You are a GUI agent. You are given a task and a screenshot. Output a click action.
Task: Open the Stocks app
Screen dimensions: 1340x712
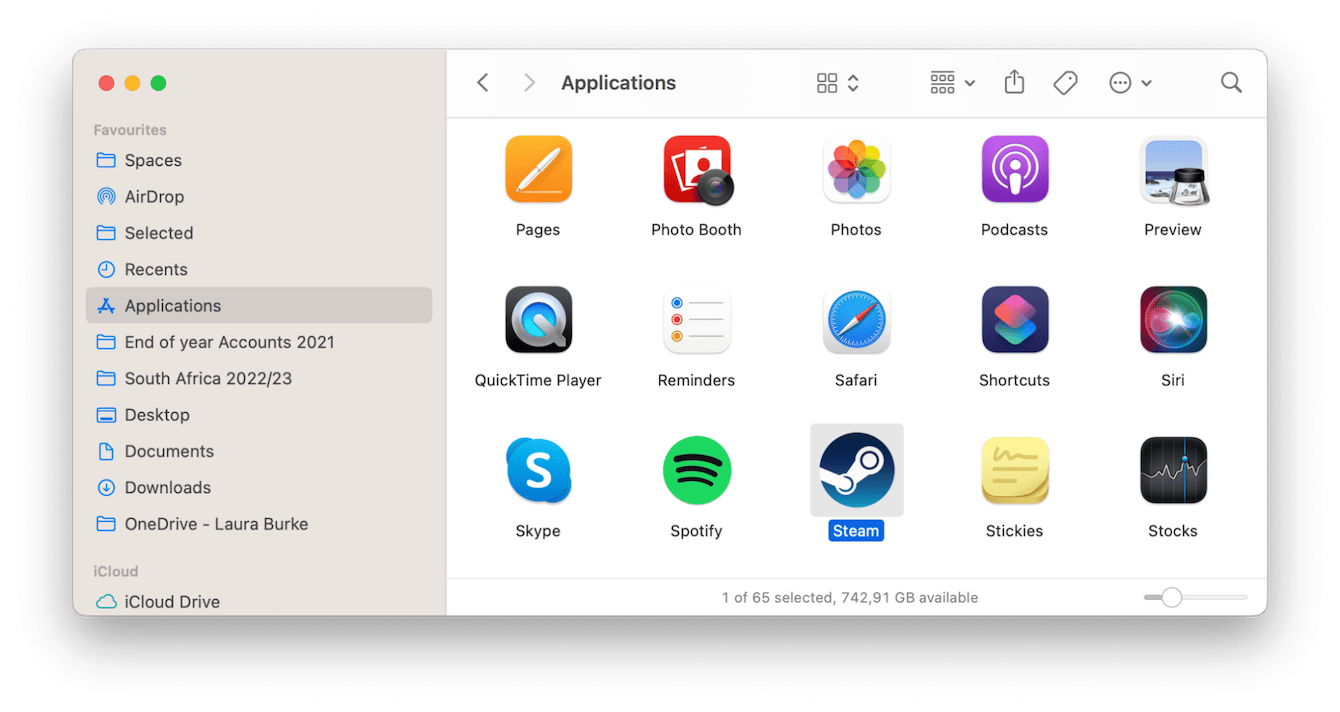click(1172, 470)
